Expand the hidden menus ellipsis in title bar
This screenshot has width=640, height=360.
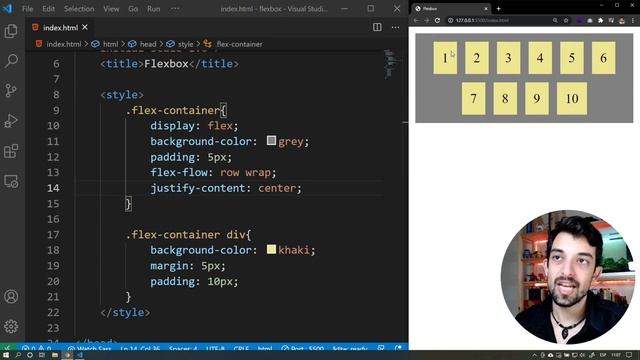(175, 9)
